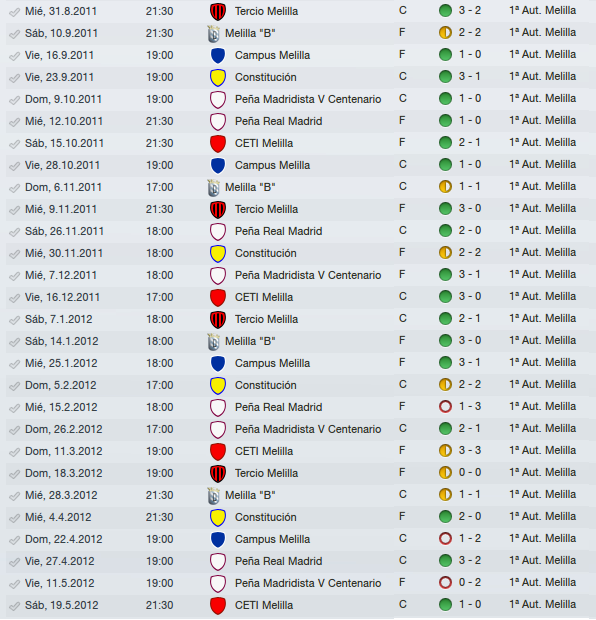596x620 pixels.
Task: Click red CETI Melilla shield on 15.10.2011
Action: [218, 144]
